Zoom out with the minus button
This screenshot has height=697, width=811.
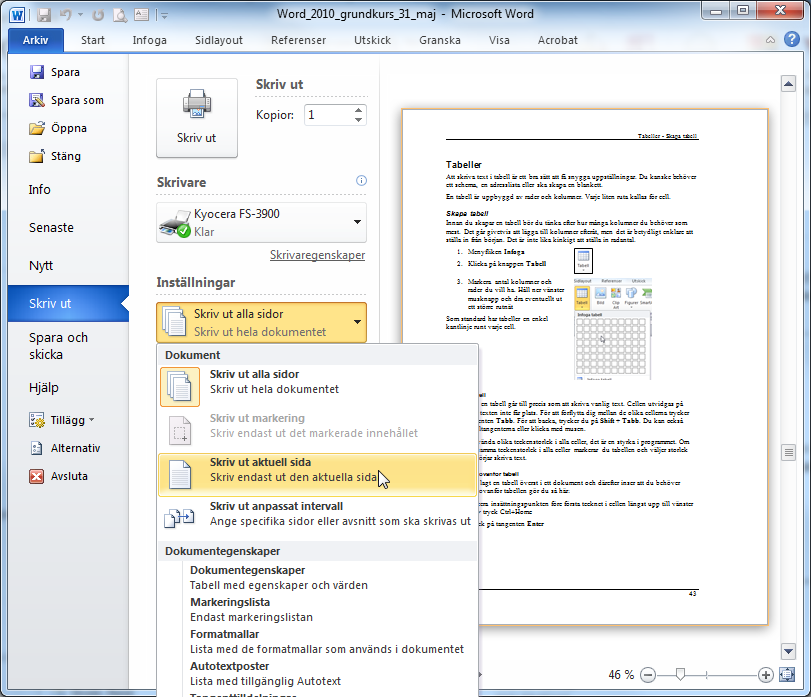tap(648, 675)
